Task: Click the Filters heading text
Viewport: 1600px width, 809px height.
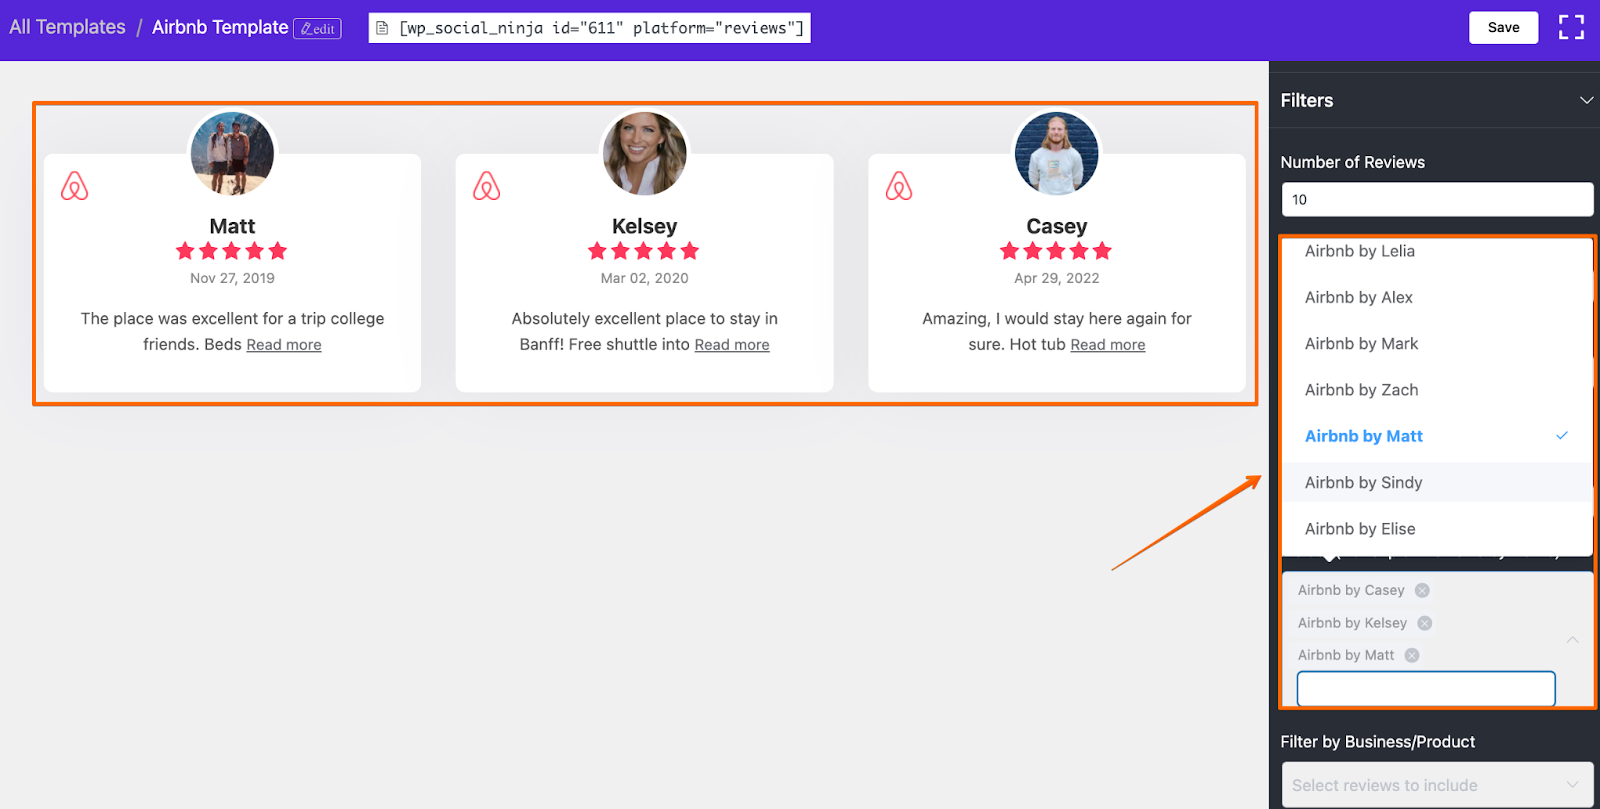Action: 1307,100
